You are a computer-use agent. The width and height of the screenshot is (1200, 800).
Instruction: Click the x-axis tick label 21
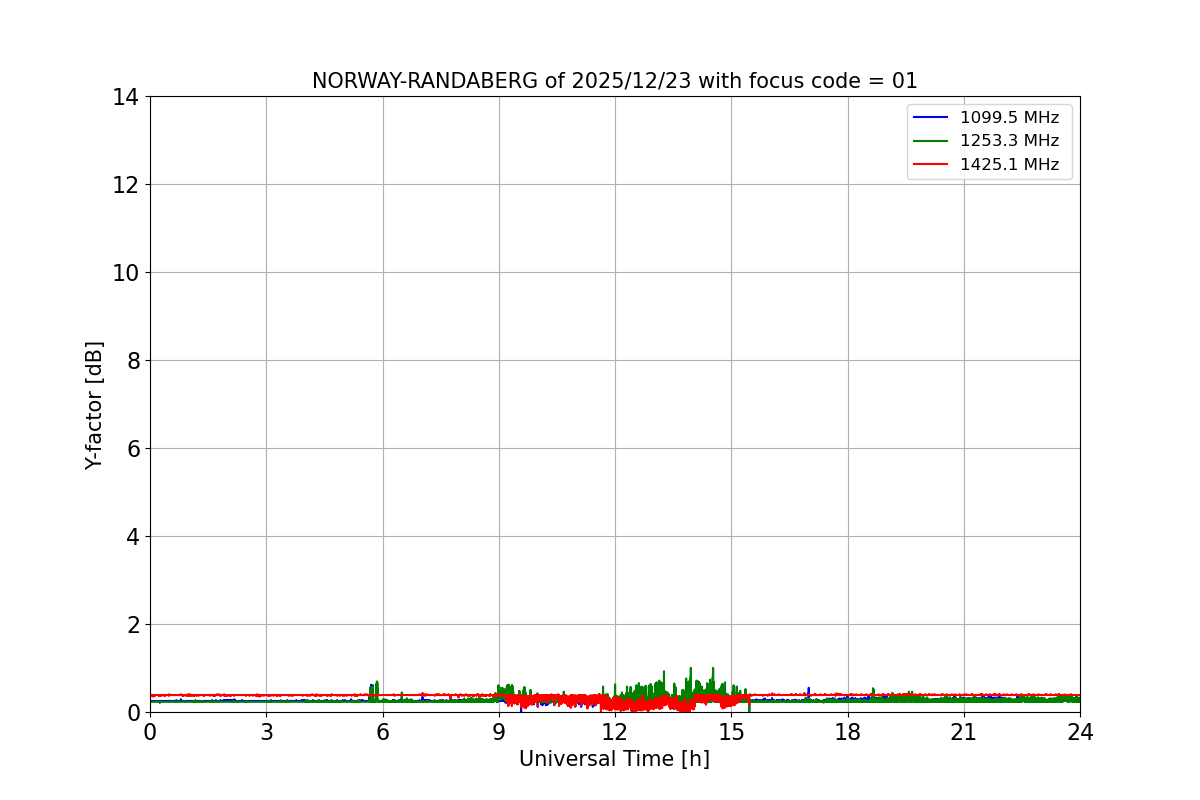pyautogui.click(x=964, y=732)
